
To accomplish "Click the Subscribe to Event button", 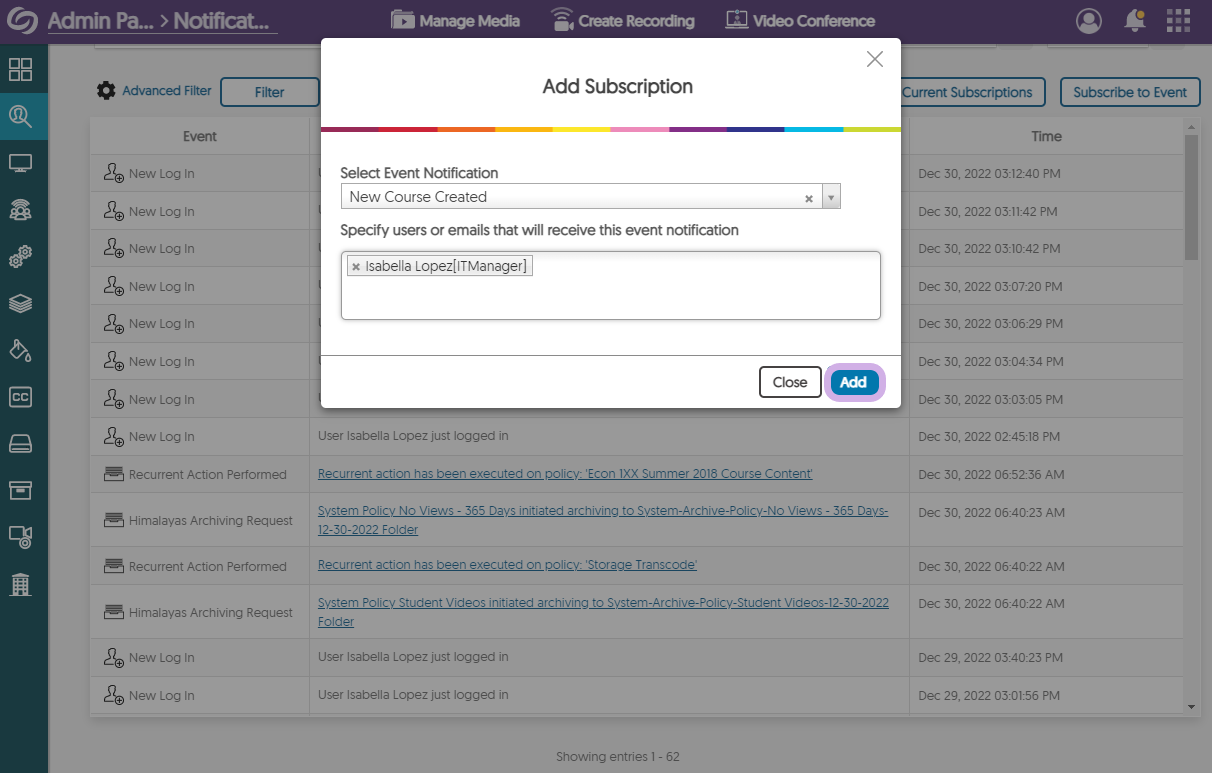I will pos(1130,92).
